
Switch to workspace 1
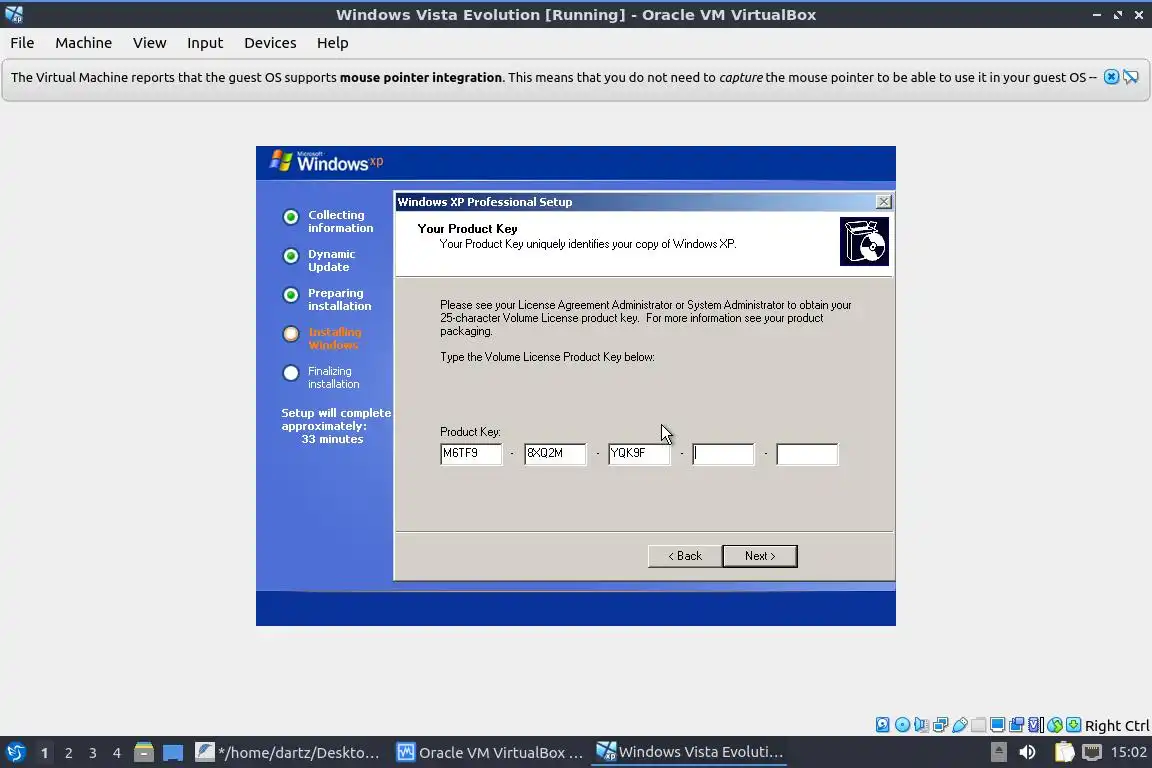pos(44,753)
